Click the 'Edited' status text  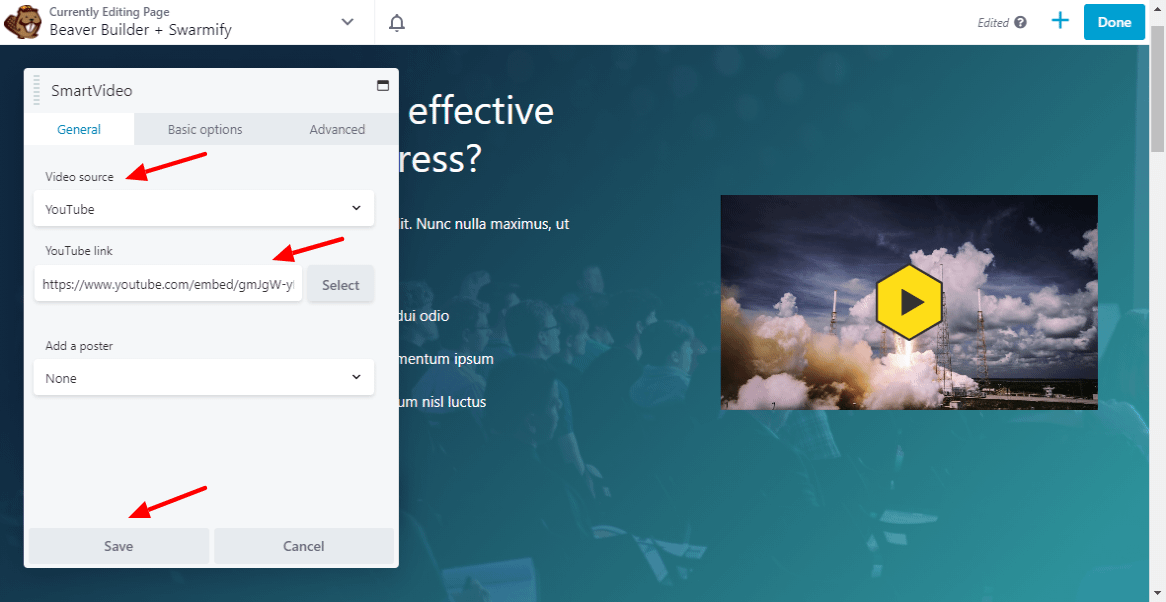click(993, 23)
